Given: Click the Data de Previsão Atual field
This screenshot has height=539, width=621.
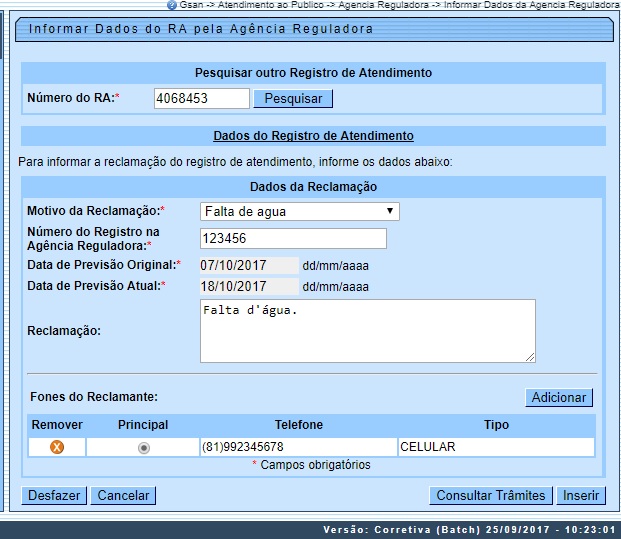Looking at the screenshot, I should click(248, 286).
